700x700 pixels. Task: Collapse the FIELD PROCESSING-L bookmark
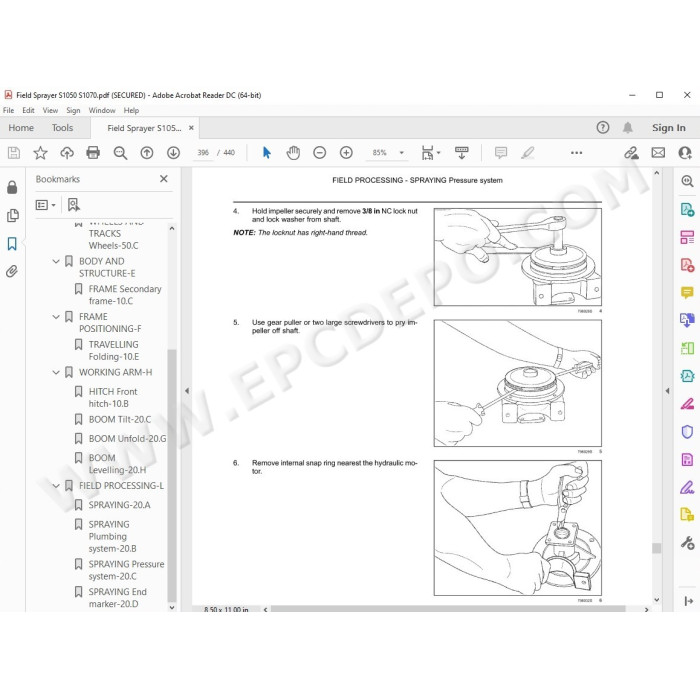(x=56, y=486)
